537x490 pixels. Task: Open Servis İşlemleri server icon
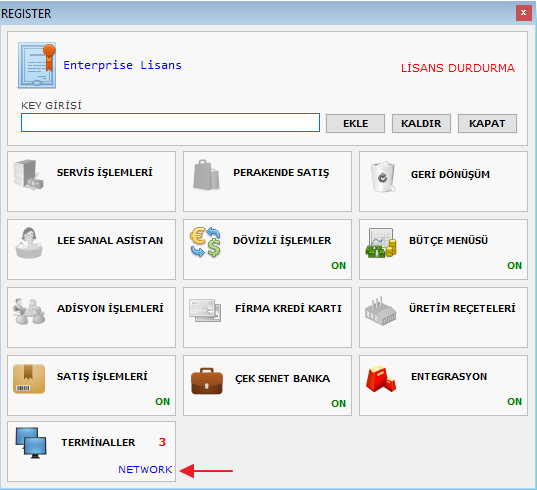[29, 175]
